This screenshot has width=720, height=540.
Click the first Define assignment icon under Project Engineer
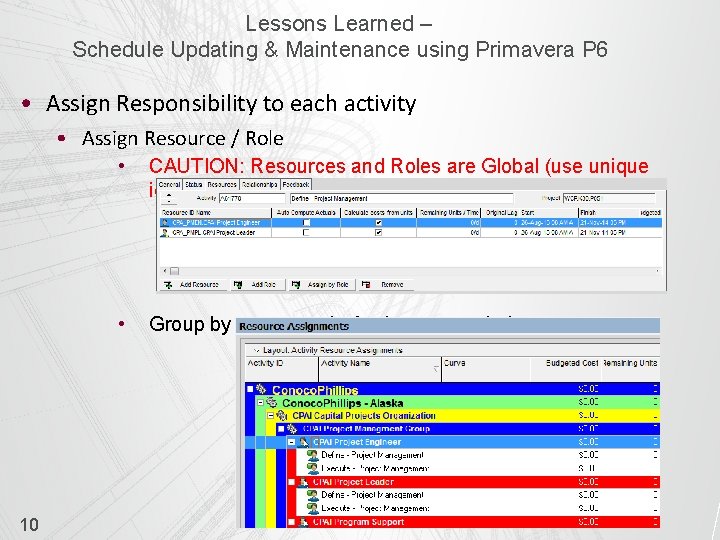coord(313,455)
